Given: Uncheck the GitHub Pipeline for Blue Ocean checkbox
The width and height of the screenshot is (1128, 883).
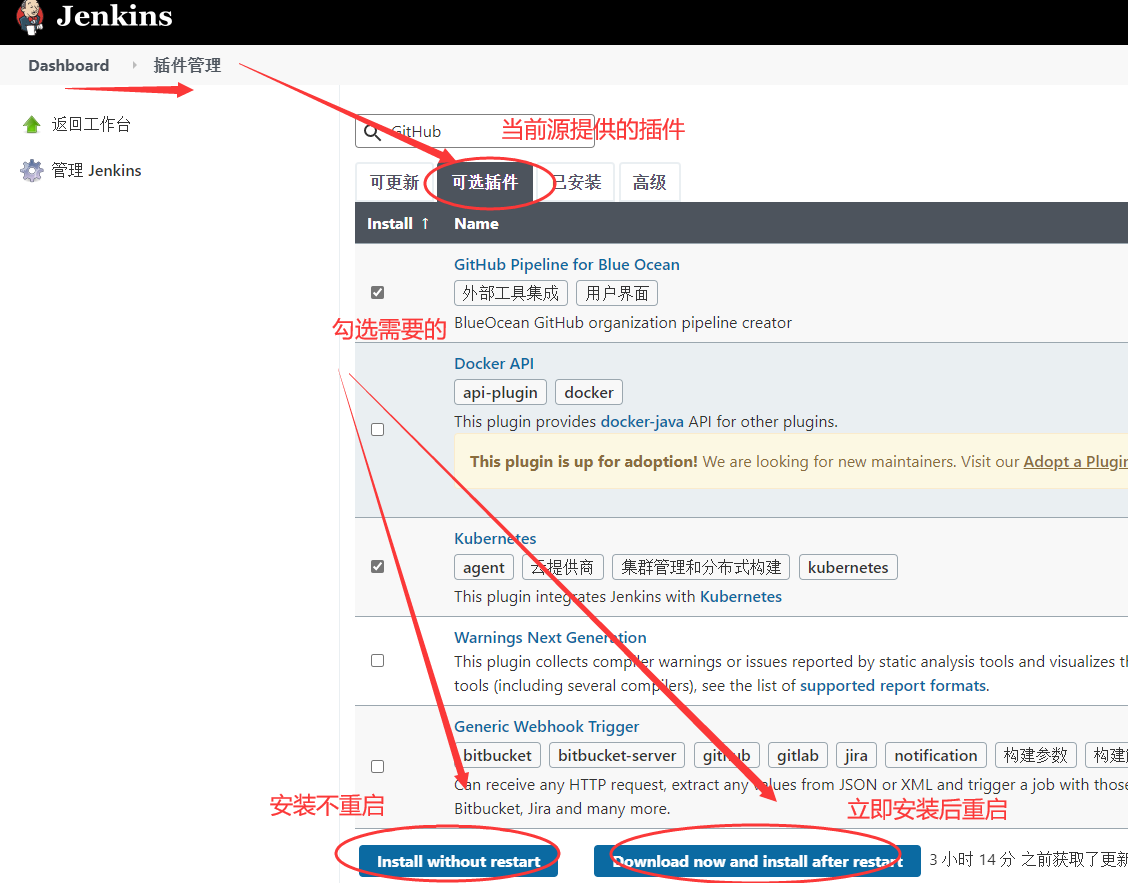Looking at the screenshot, I should click(x=378, y=292).
